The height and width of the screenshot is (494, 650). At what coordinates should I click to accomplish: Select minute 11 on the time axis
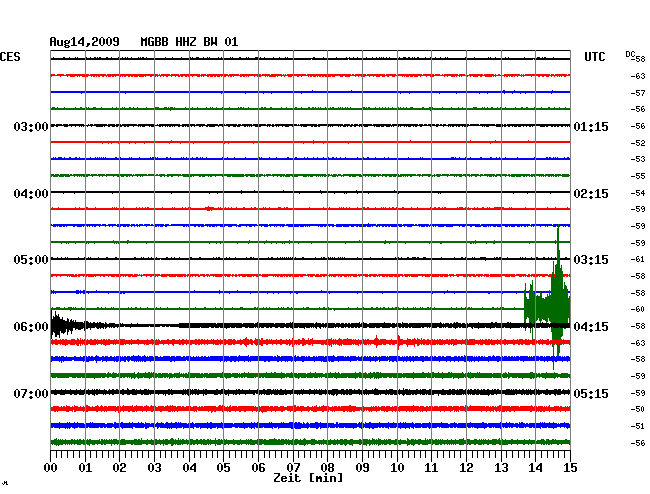click(431, 468)
